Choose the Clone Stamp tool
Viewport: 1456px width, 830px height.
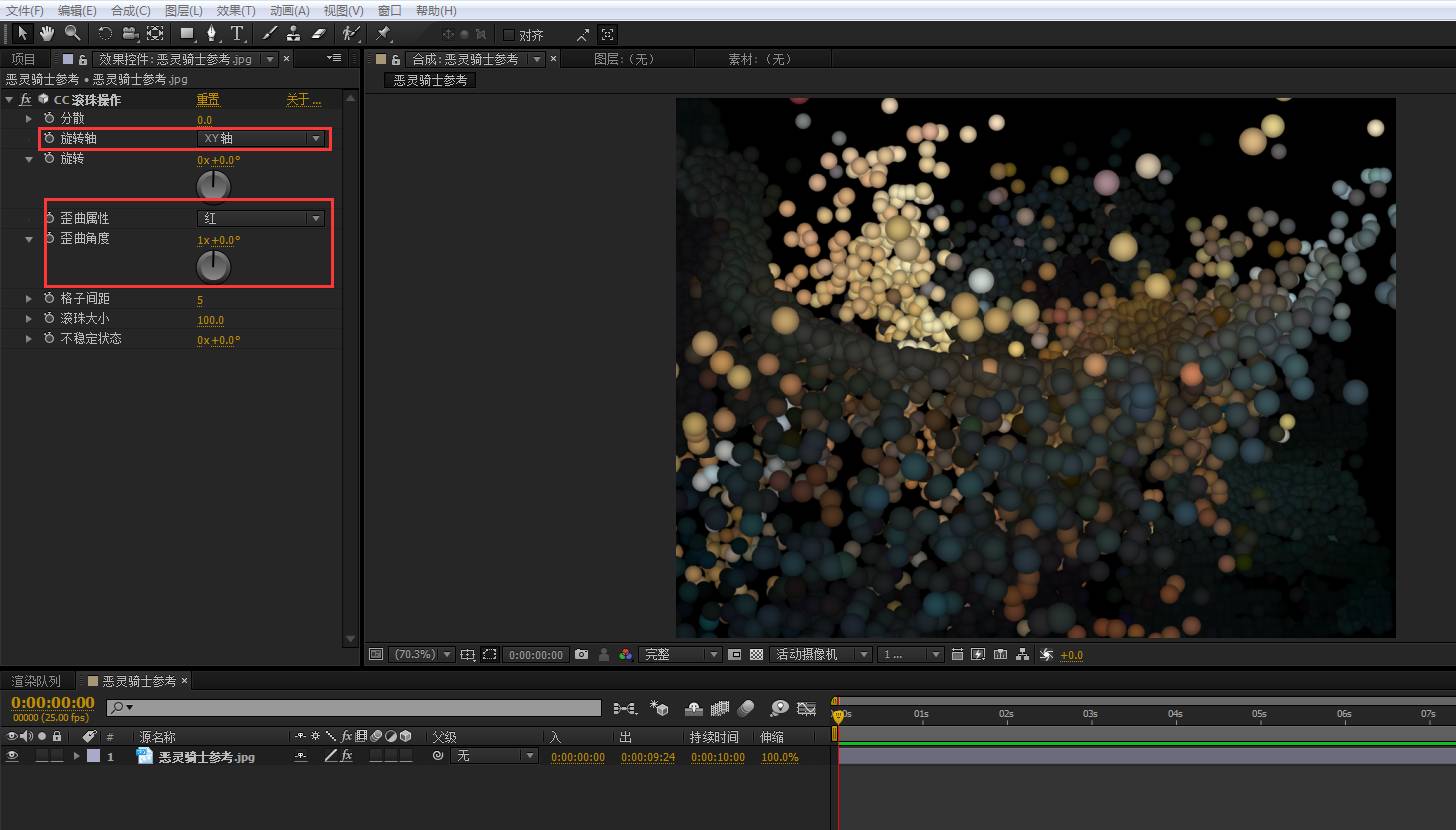tap(293, 33)
